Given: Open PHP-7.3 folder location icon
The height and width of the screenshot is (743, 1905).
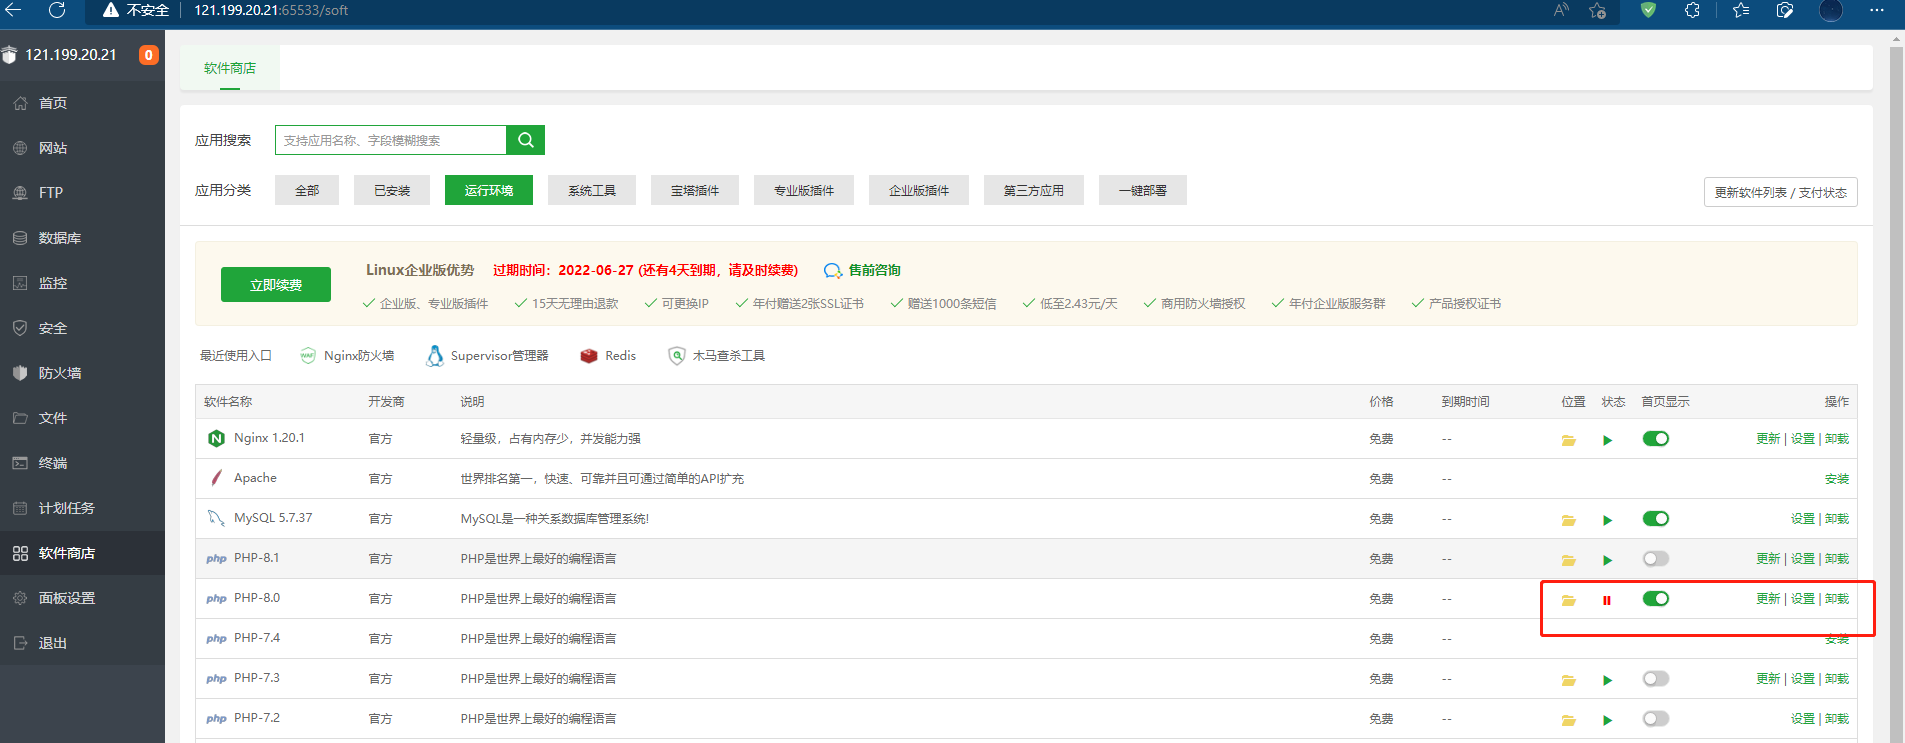Looking at the screenshot, I should click(x=1568, y=680).
